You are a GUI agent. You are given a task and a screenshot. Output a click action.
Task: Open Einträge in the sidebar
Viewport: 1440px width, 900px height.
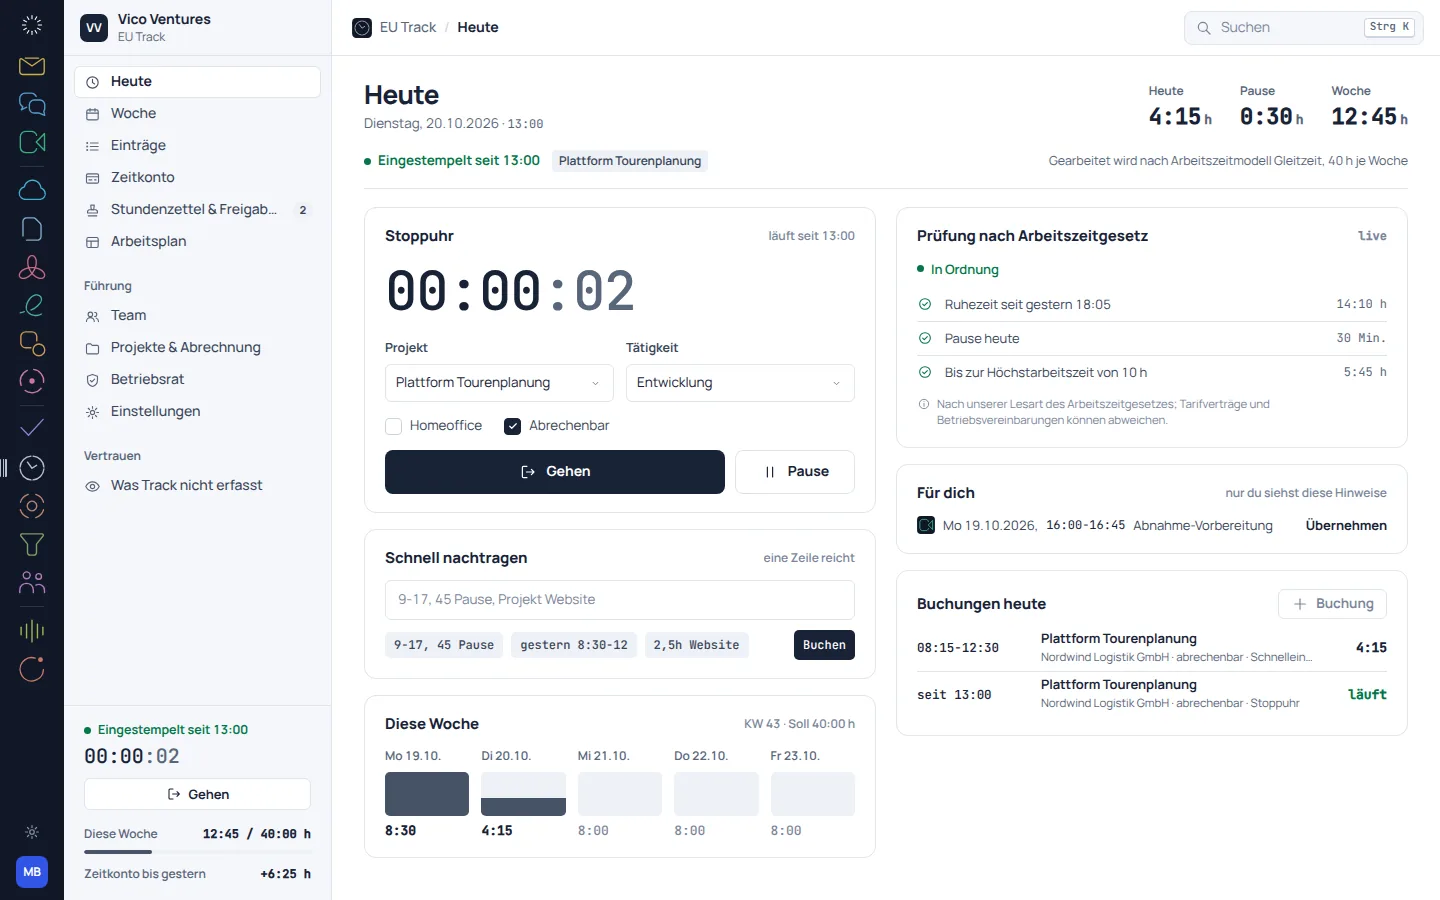[197, 146]
